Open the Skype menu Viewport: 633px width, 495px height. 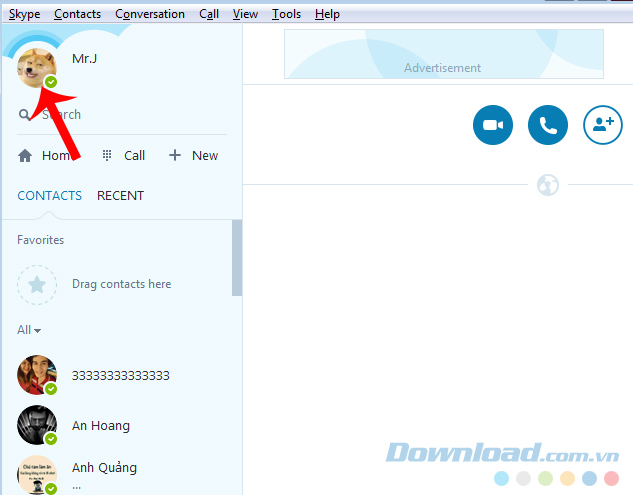coord(25,14)
